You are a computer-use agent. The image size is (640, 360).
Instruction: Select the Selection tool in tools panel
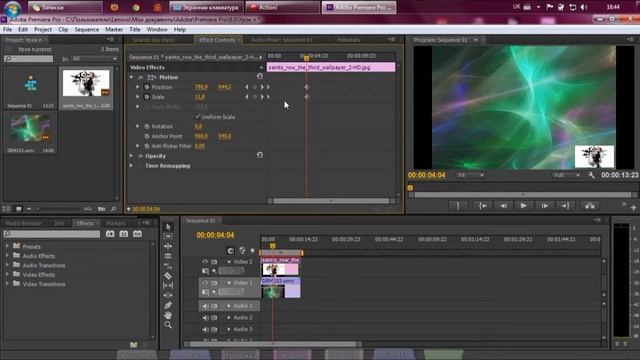click(x=168, y=227)
